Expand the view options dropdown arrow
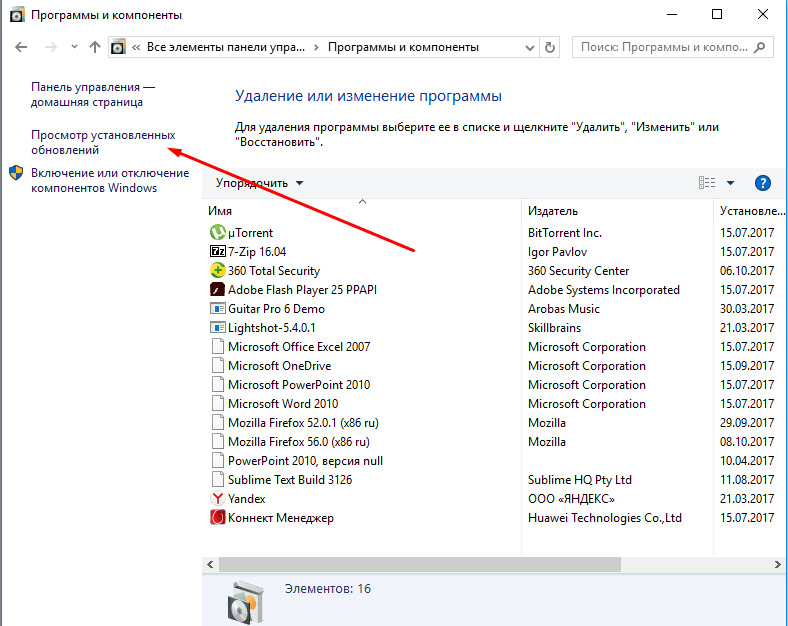The height and width of the screenshot is (626, 788). click(731, 183)
